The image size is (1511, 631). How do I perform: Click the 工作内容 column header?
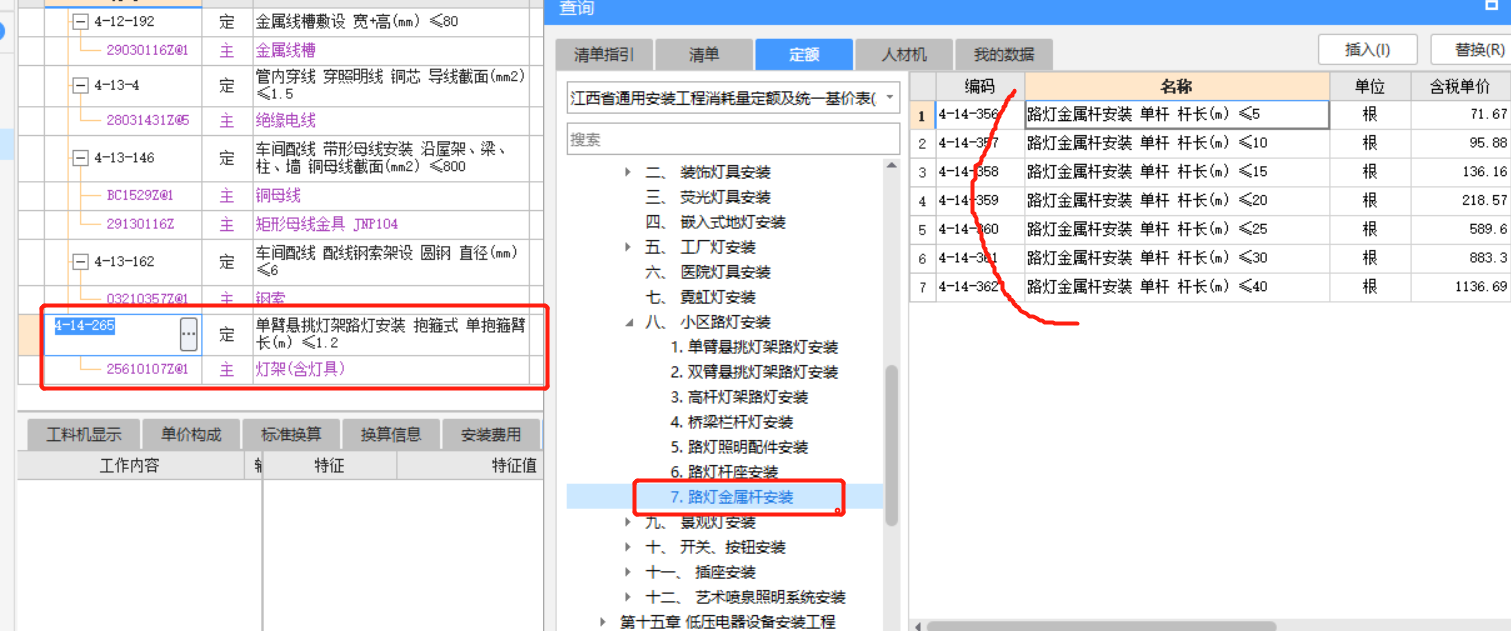click(130, 465)
